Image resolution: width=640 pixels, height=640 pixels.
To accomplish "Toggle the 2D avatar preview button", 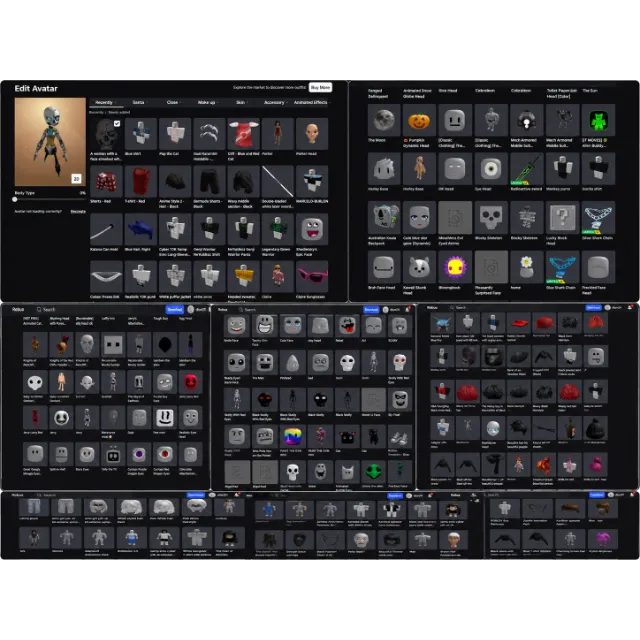I will point(76,178).
